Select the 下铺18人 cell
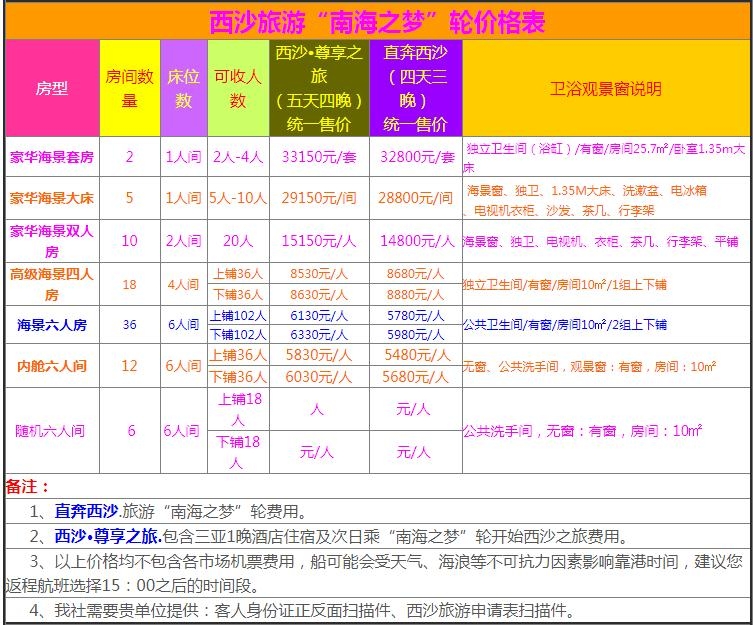 (238, 452)
